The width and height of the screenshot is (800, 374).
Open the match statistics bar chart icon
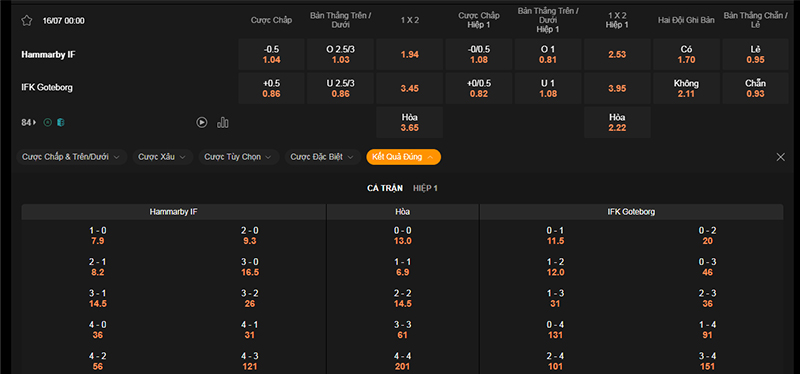[223, 122]
